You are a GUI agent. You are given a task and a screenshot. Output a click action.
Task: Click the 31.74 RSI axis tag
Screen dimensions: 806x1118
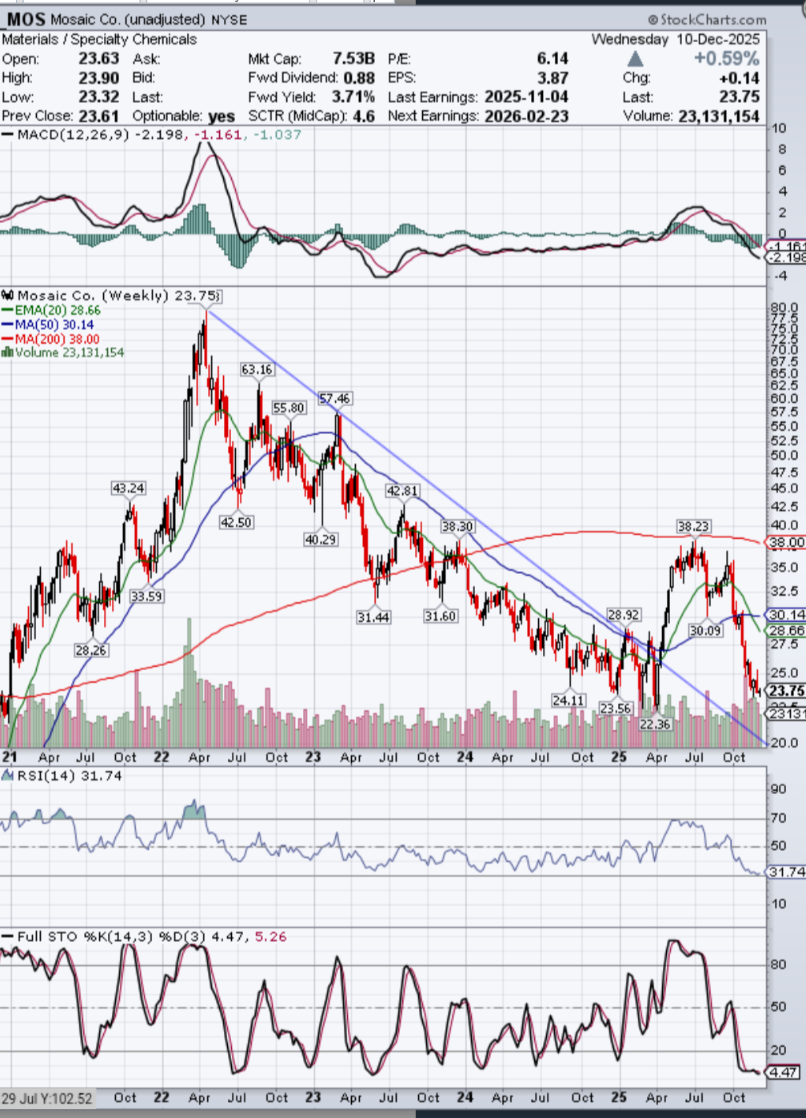pos(786,872)
